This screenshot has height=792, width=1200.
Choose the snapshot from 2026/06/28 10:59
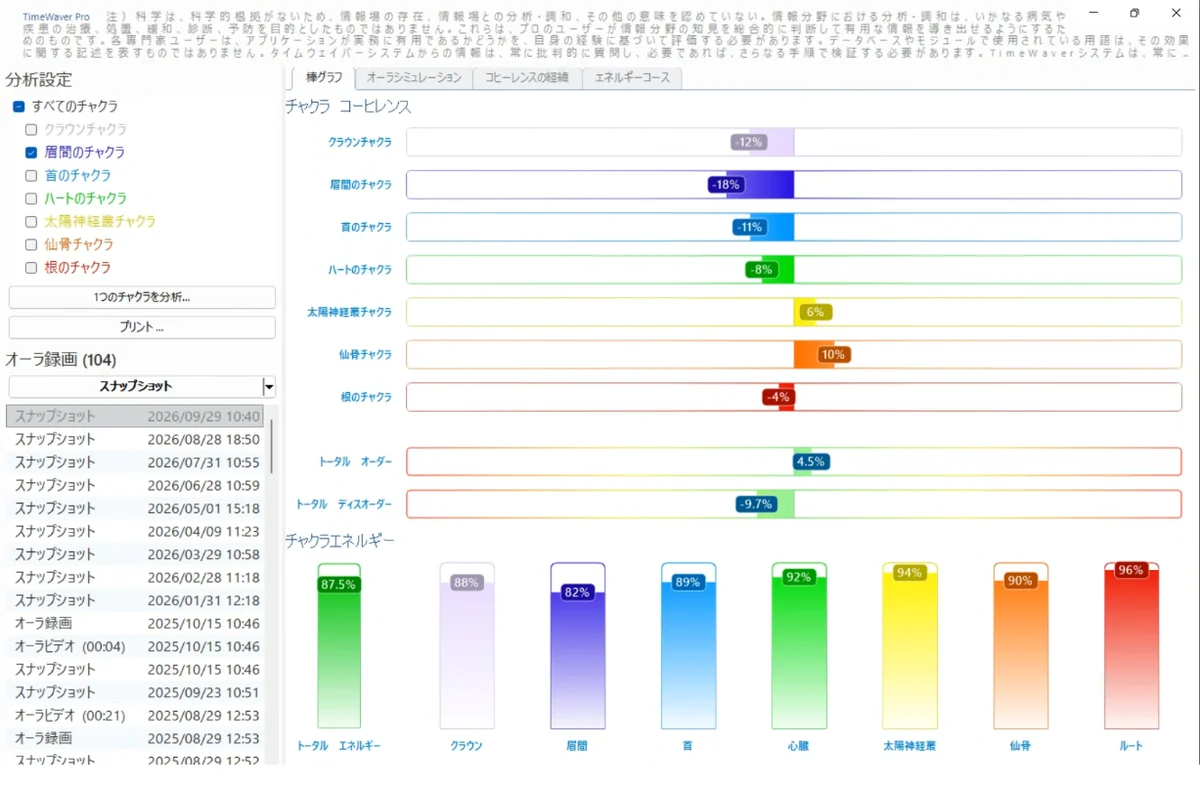136,485
